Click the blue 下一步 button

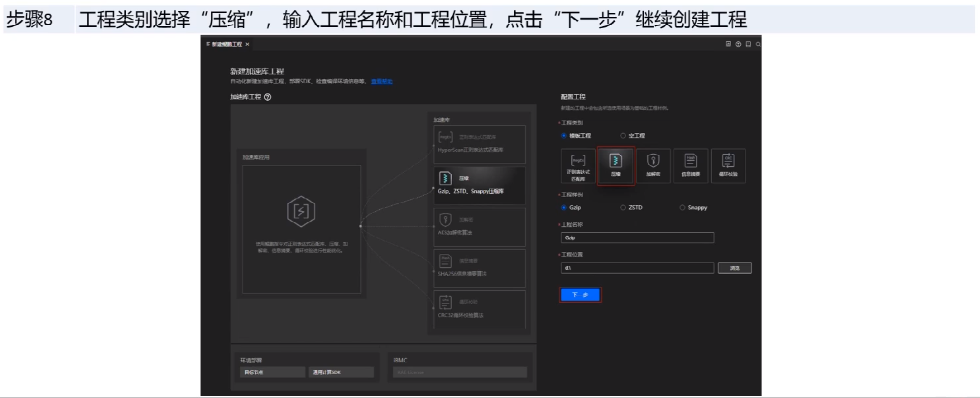tap(580, 295)
